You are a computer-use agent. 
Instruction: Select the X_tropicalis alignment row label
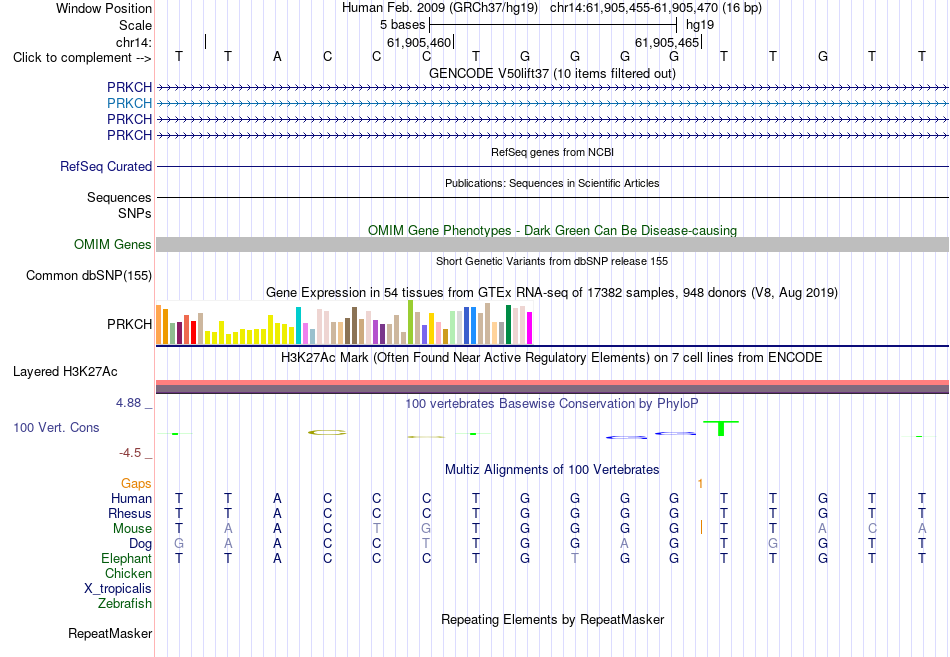tap(118, 589)
